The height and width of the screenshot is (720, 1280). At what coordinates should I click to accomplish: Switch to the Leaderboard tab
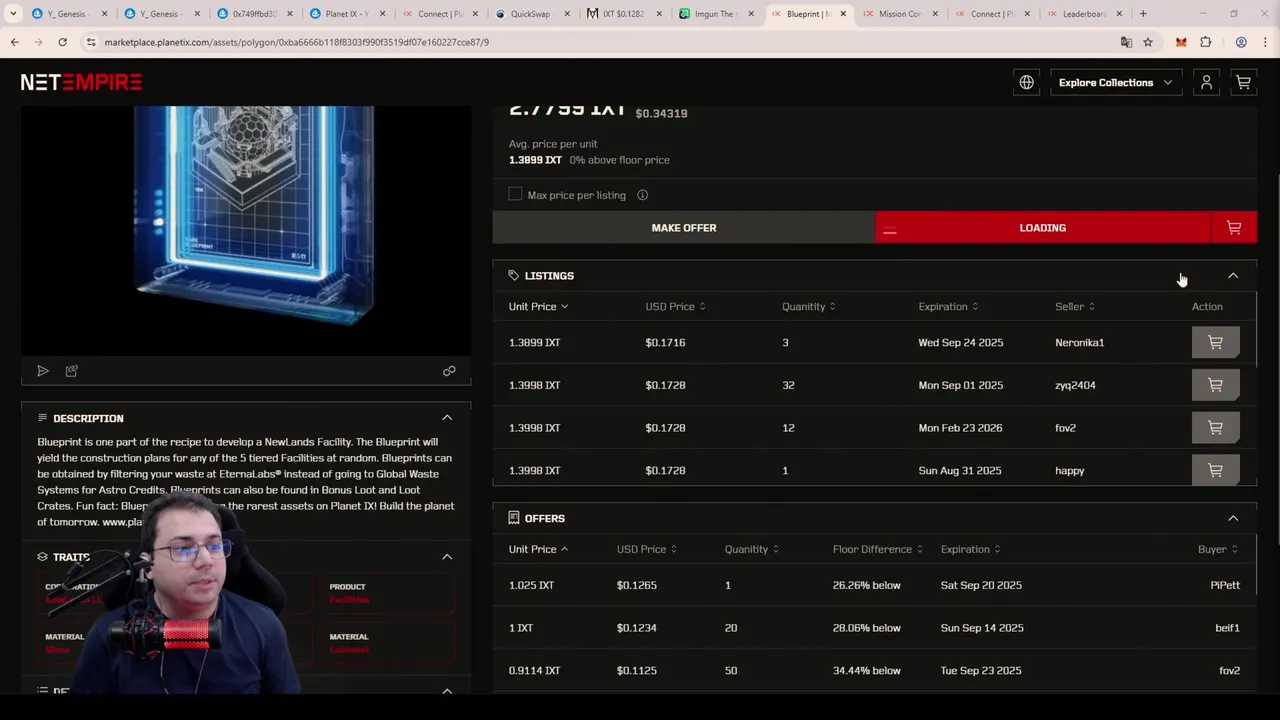[x=1084, y=14]
